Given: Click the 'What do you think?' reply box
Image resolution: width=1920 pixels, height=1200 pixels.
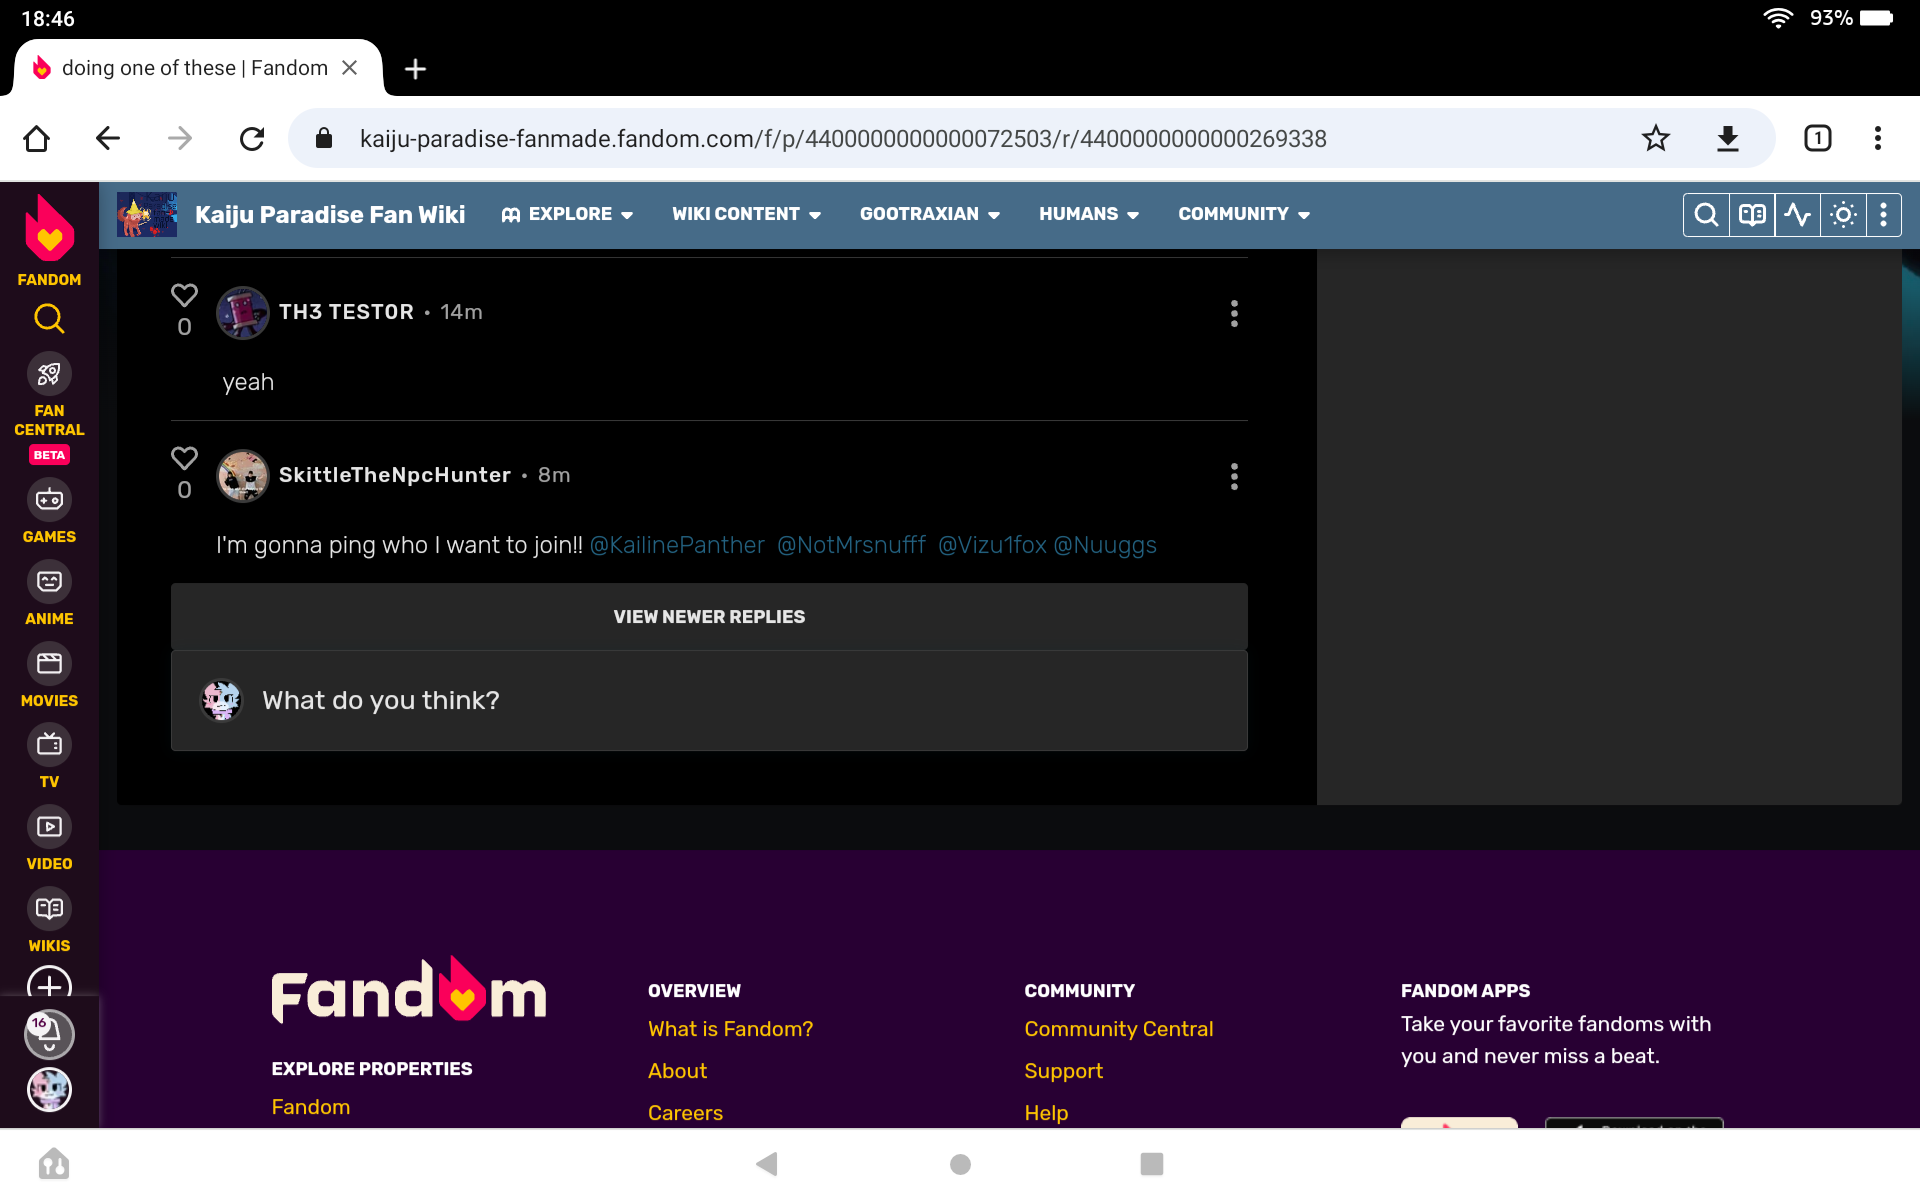Looking at the screenshot, I should click(709, 701).
